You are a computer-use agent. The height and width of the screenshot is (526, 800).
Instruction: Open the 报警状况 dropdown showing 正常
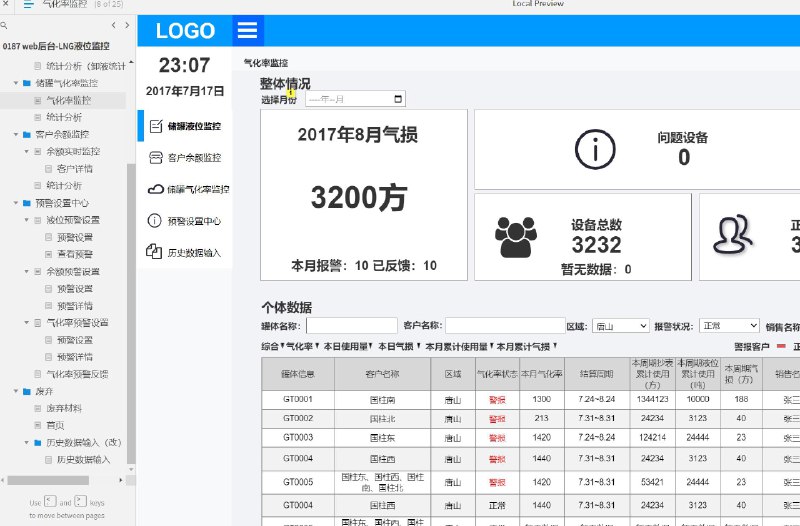coord(729,325)
